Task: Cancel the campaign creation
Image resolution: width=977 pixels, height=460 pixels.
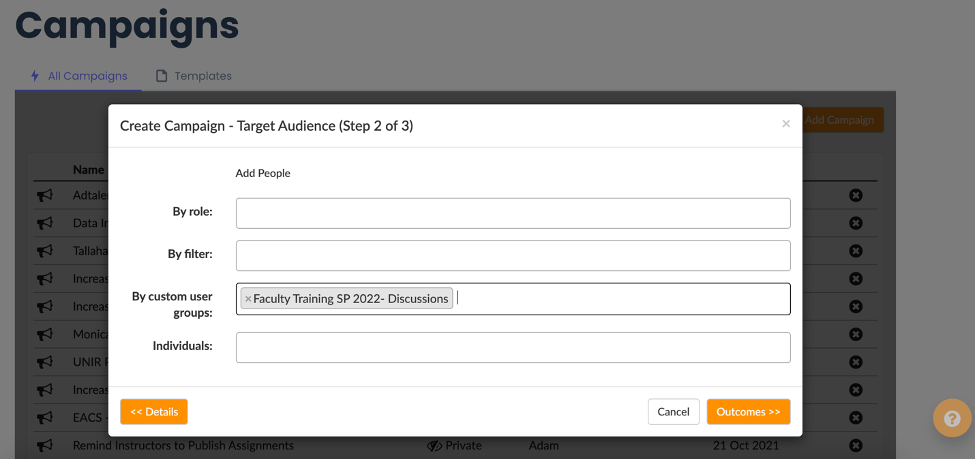Action: point(674,412)
